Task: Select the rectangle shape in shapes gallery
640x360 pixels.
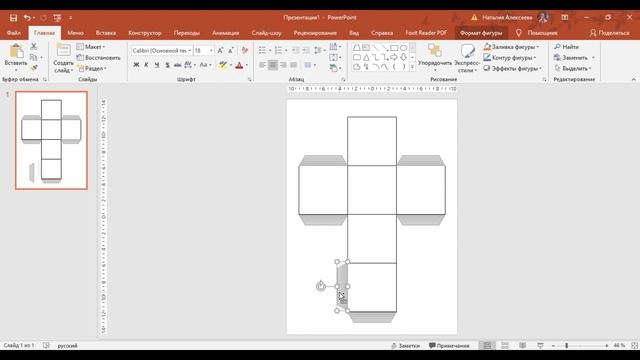Action: coord(394,48)
